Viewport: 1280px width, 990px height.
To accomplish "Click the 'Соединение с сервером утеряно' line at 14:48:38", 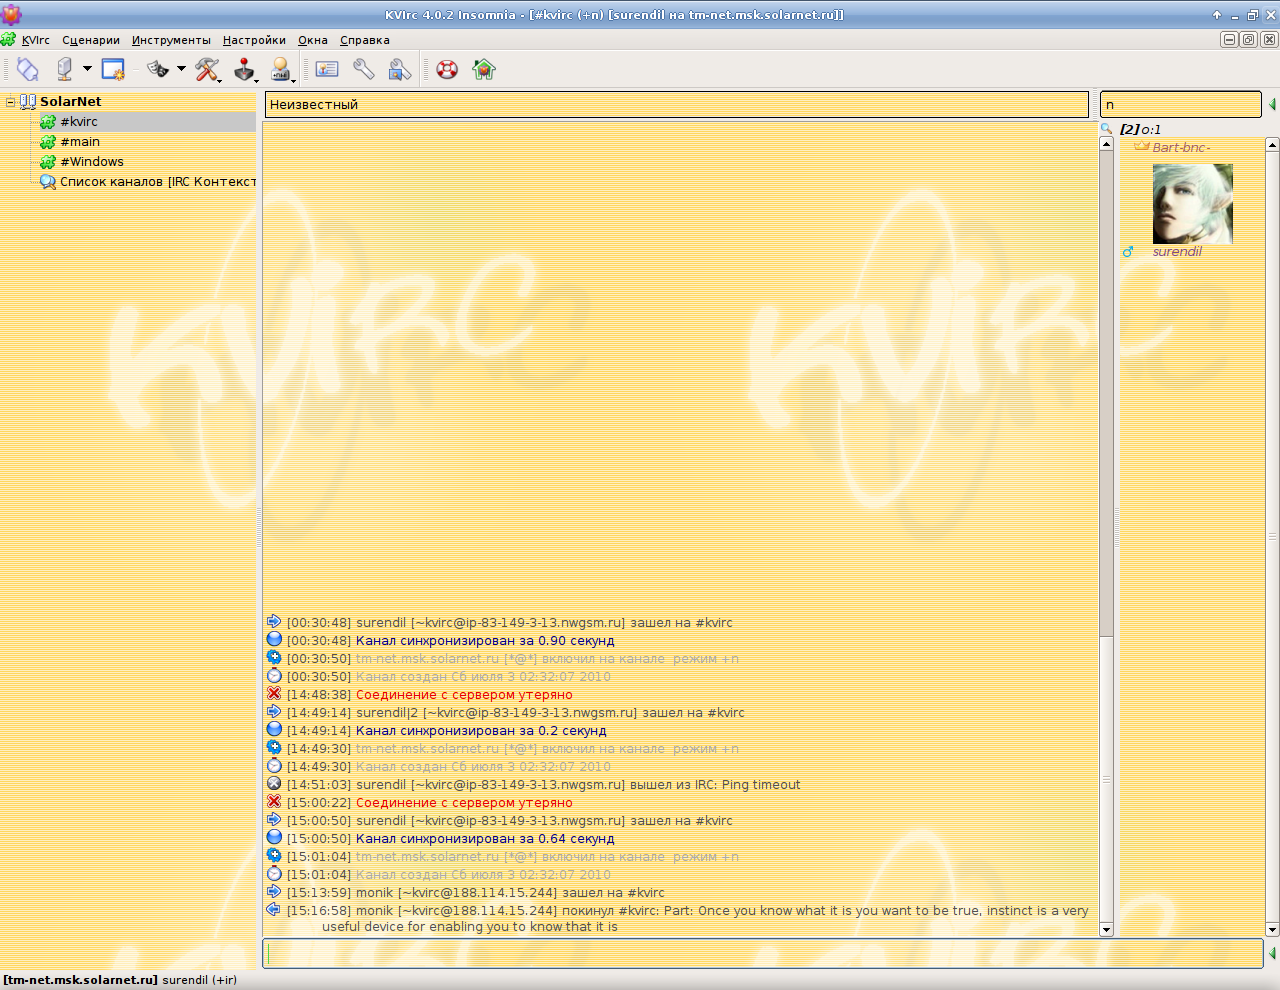I will pos(464,695).
